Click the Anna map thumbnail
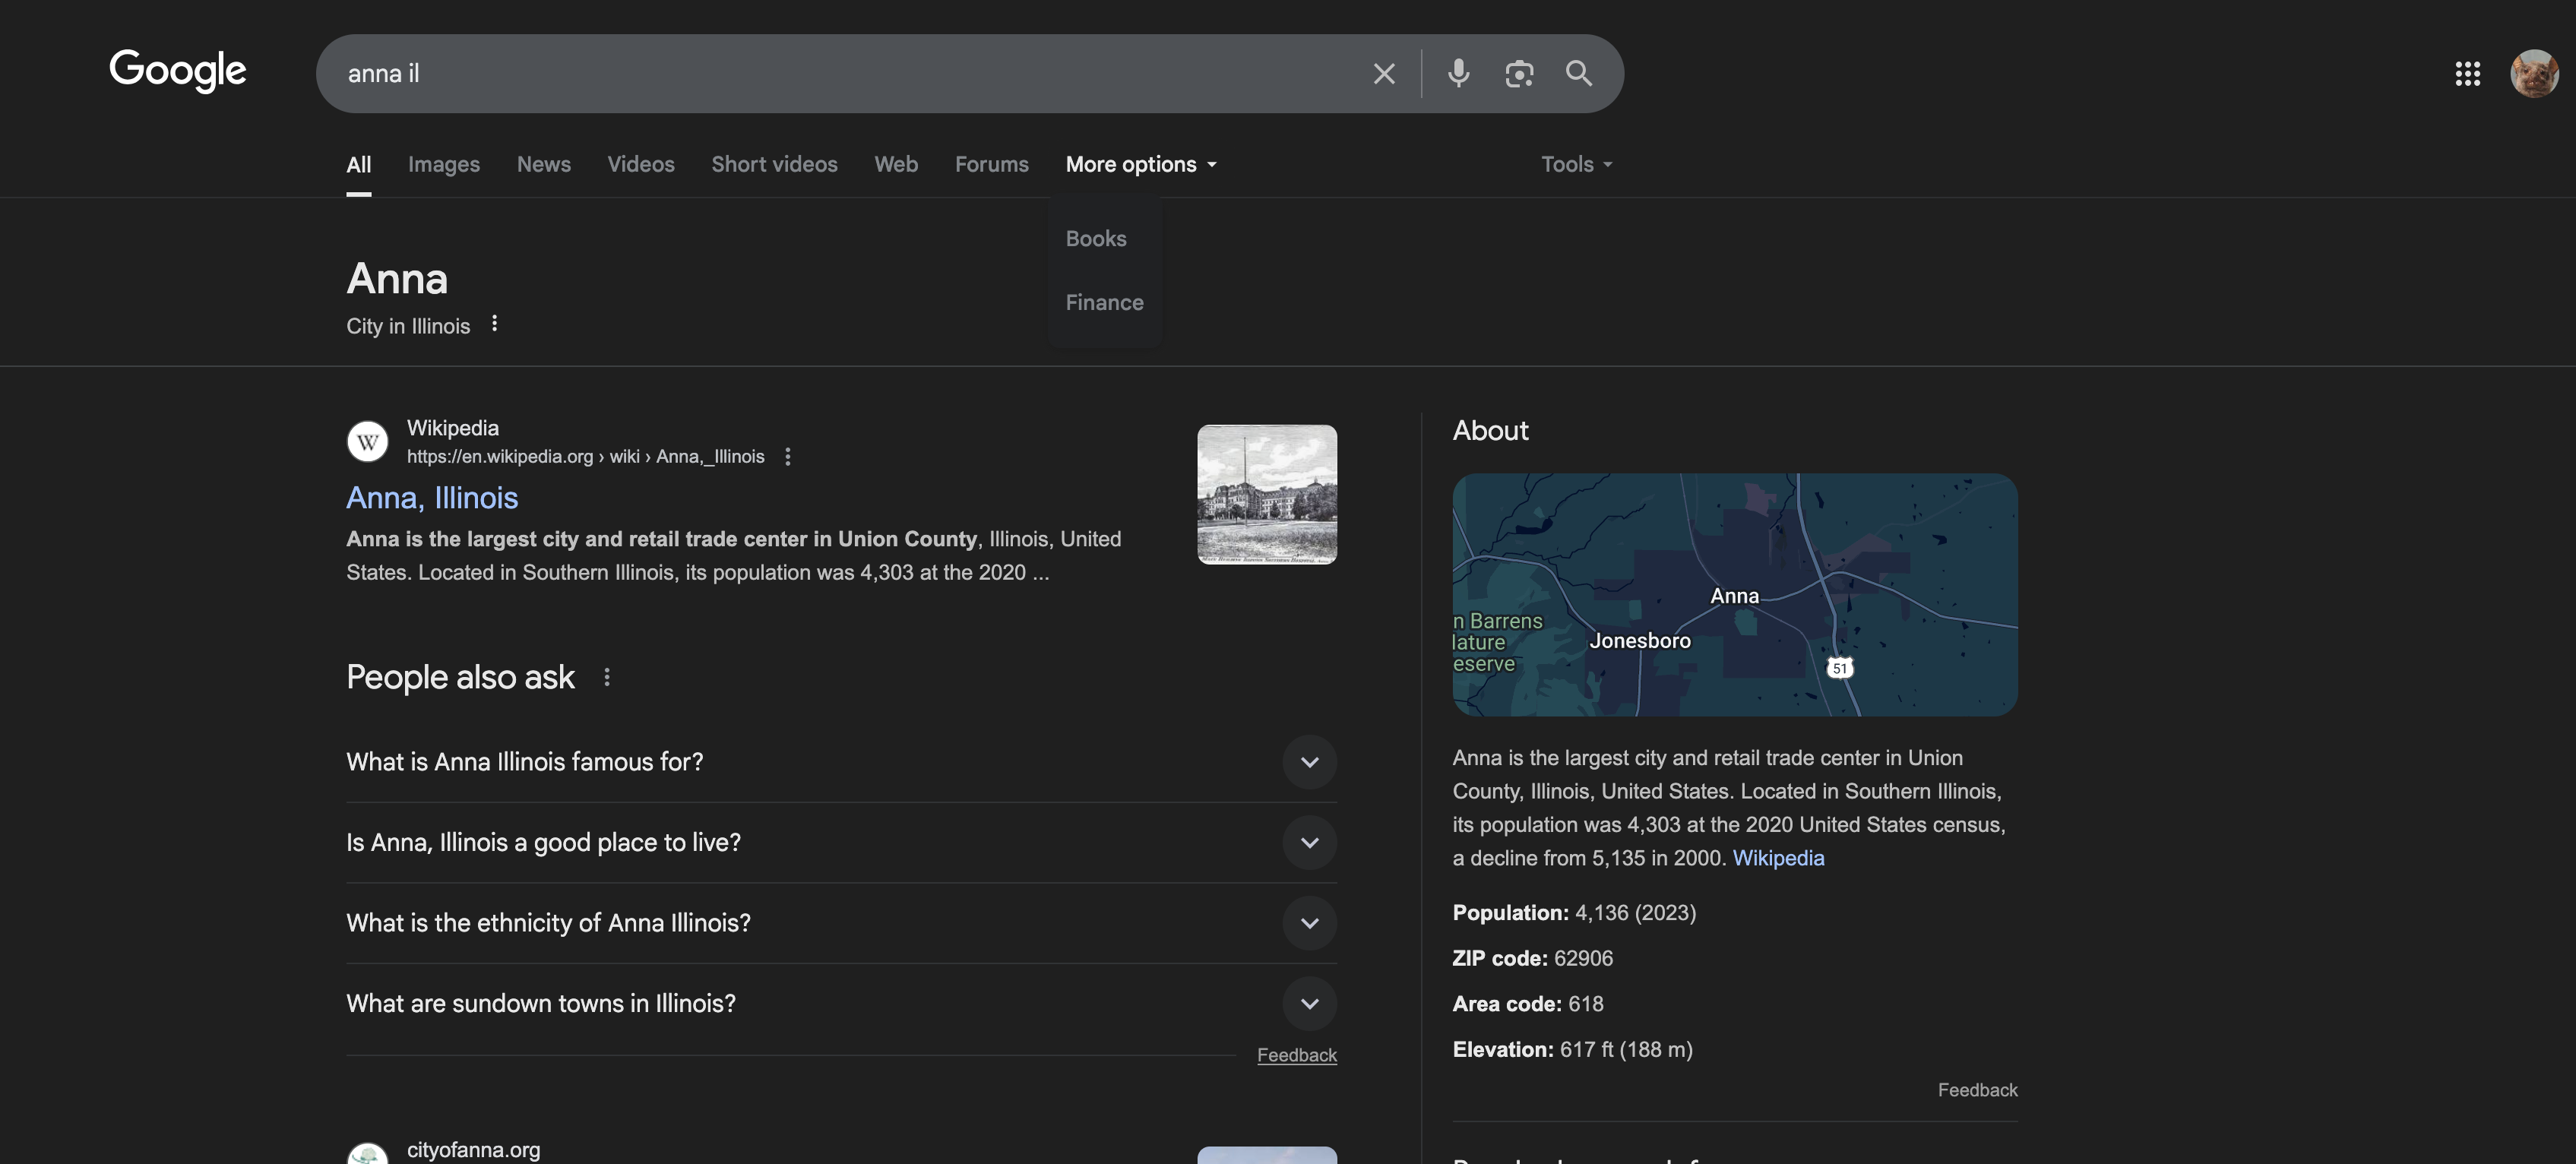The height and width of the screenshot is (1164, 2576). coord(1734,595)
